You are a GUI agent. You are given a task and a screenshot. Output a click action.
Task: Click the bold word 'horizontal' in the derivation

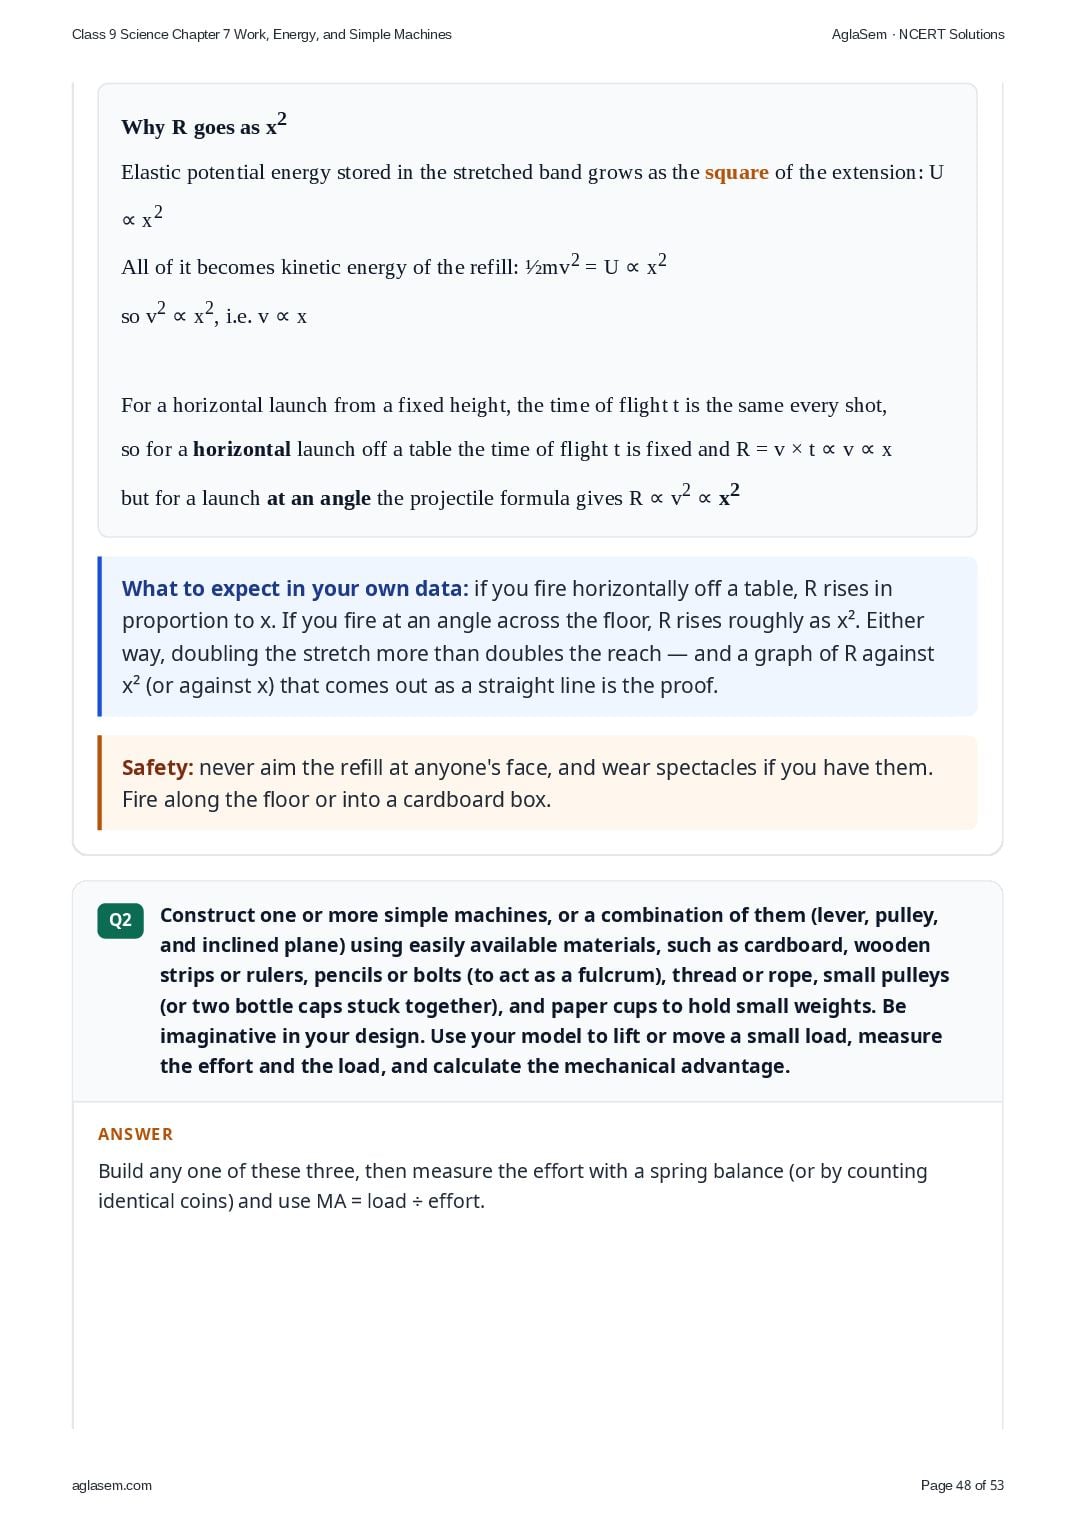click(242, 449)
